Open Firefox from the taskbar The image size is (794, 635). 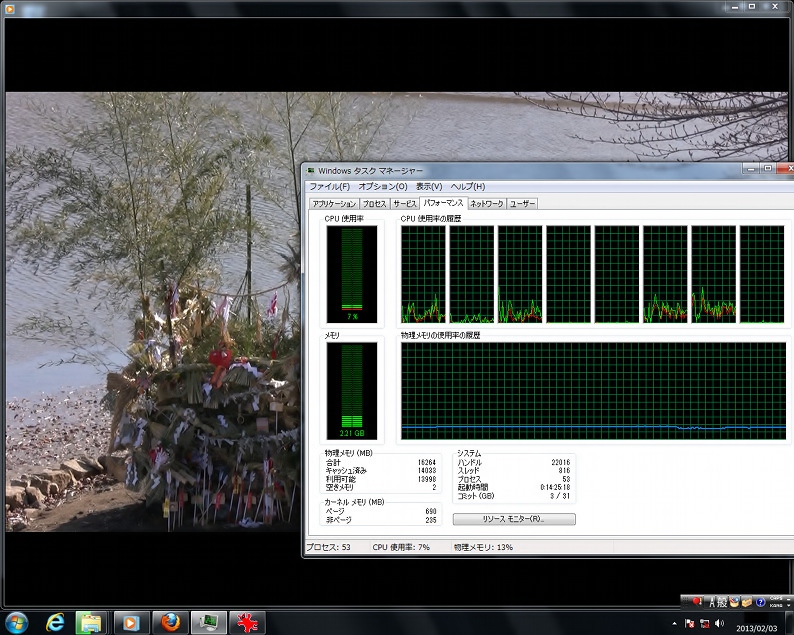[170, 621]
